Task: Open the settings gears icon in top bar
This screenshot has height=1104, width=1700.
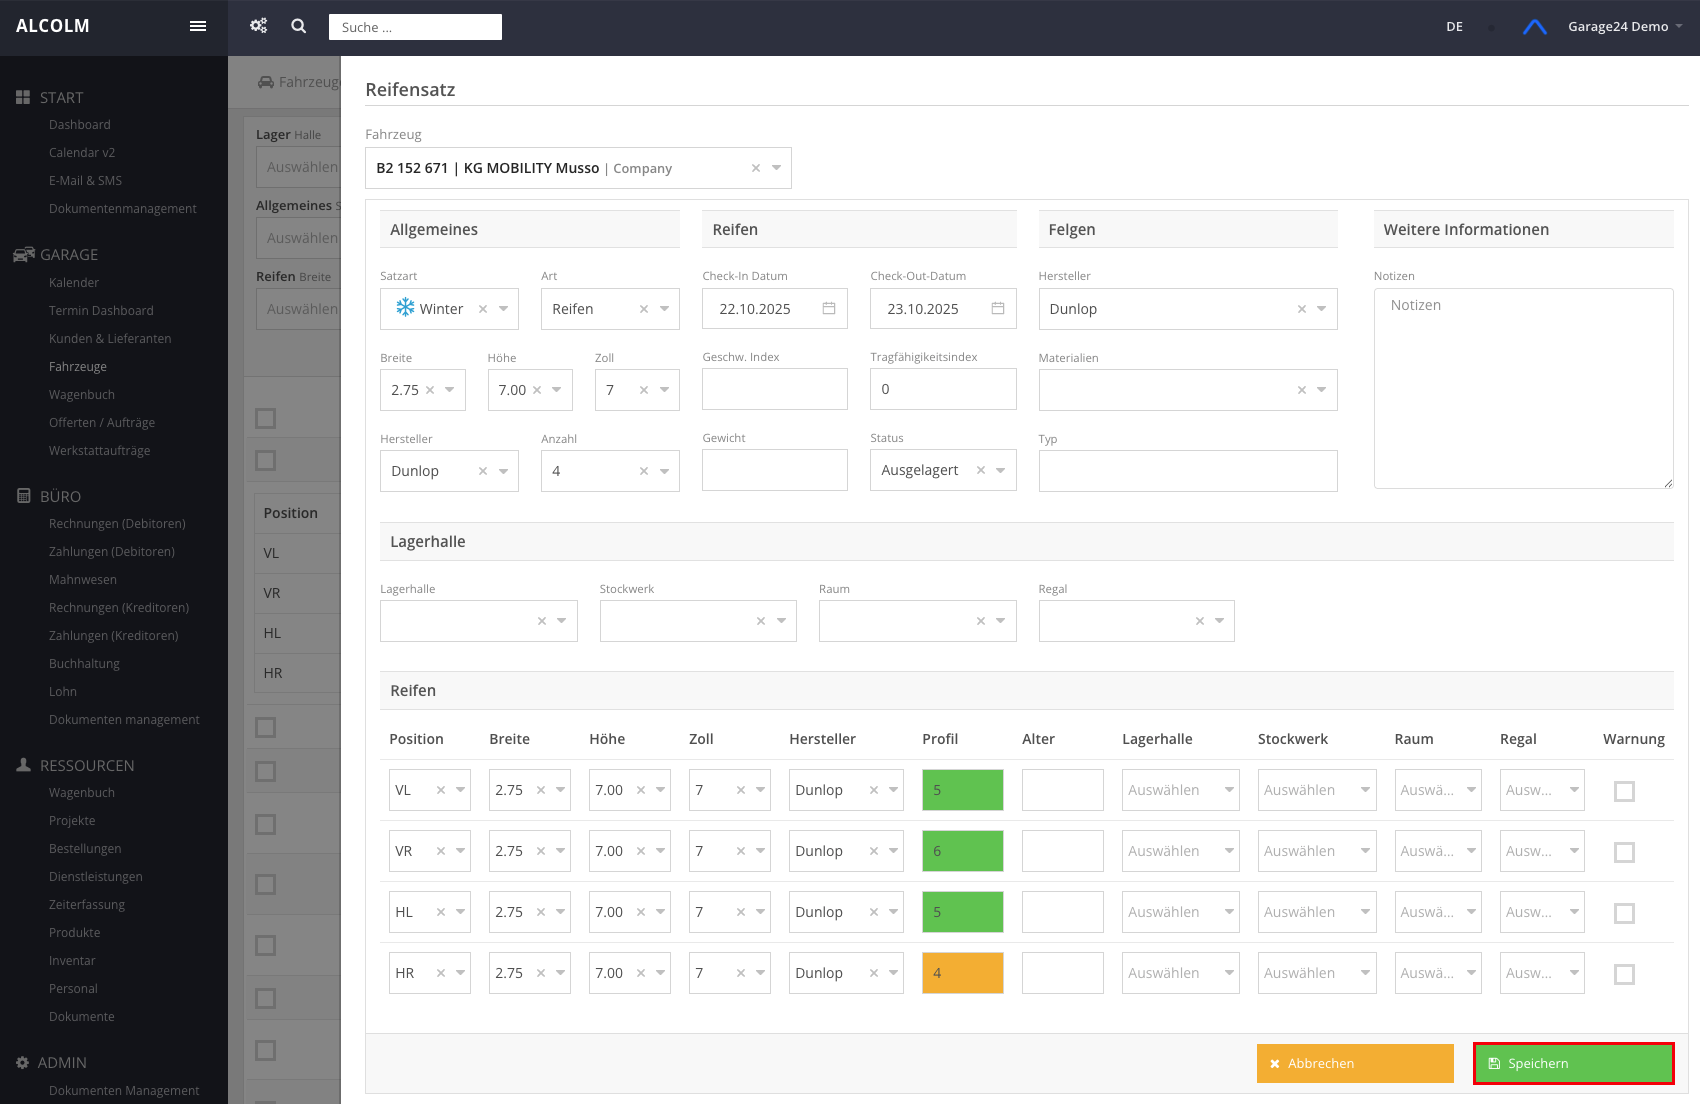Action: click(x=258, y=26)
